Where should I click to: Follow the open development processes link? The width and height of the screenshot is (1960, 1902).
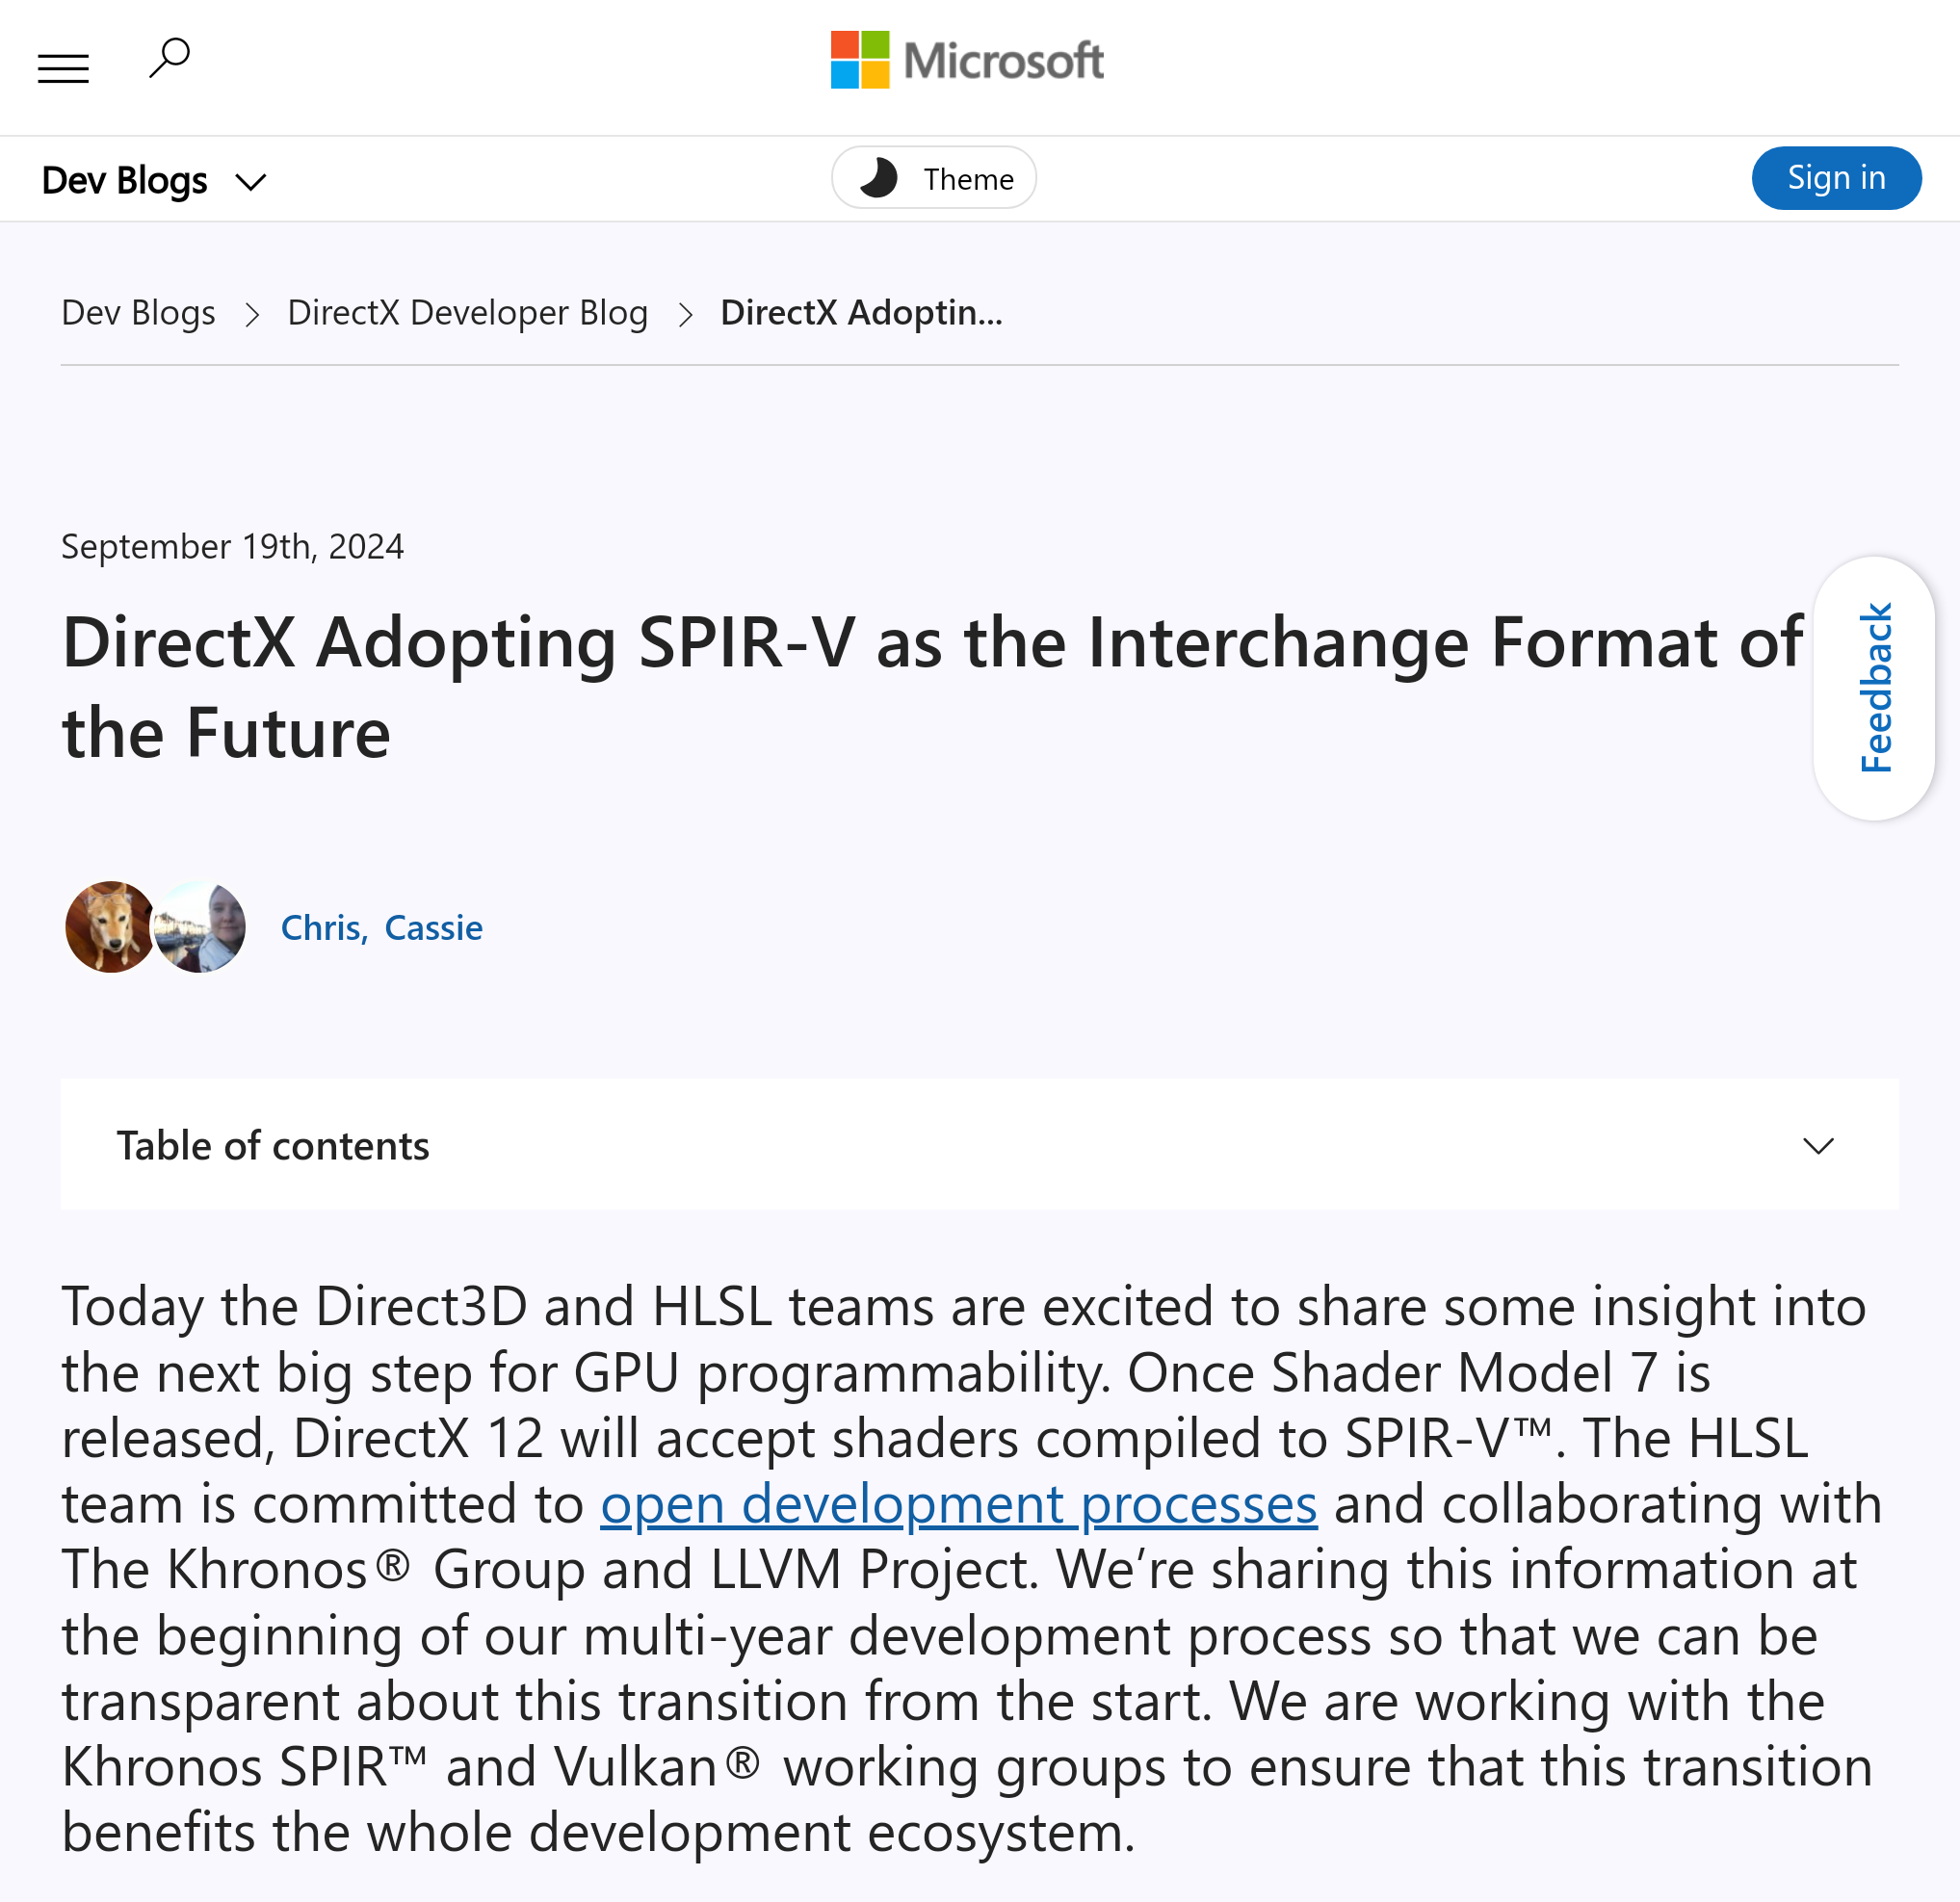tap(958, 1504)
